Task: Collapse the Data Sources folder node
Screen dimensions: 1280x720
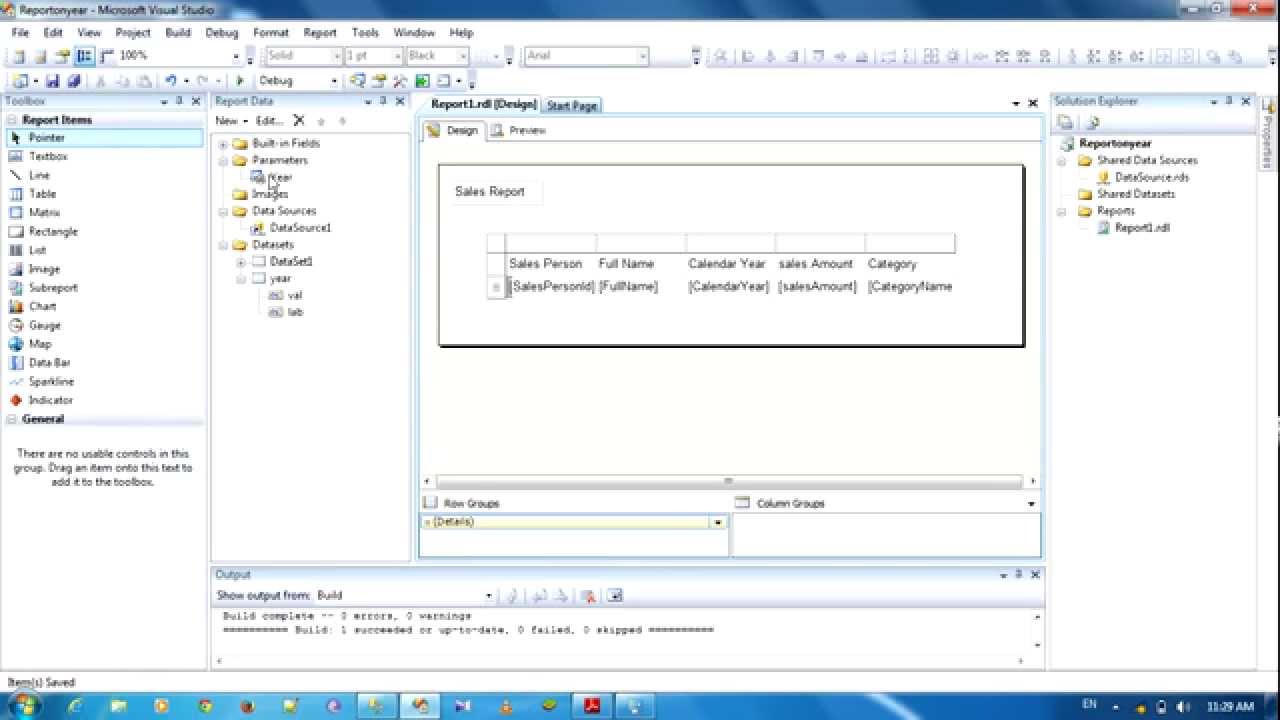Action: (223, 212)
